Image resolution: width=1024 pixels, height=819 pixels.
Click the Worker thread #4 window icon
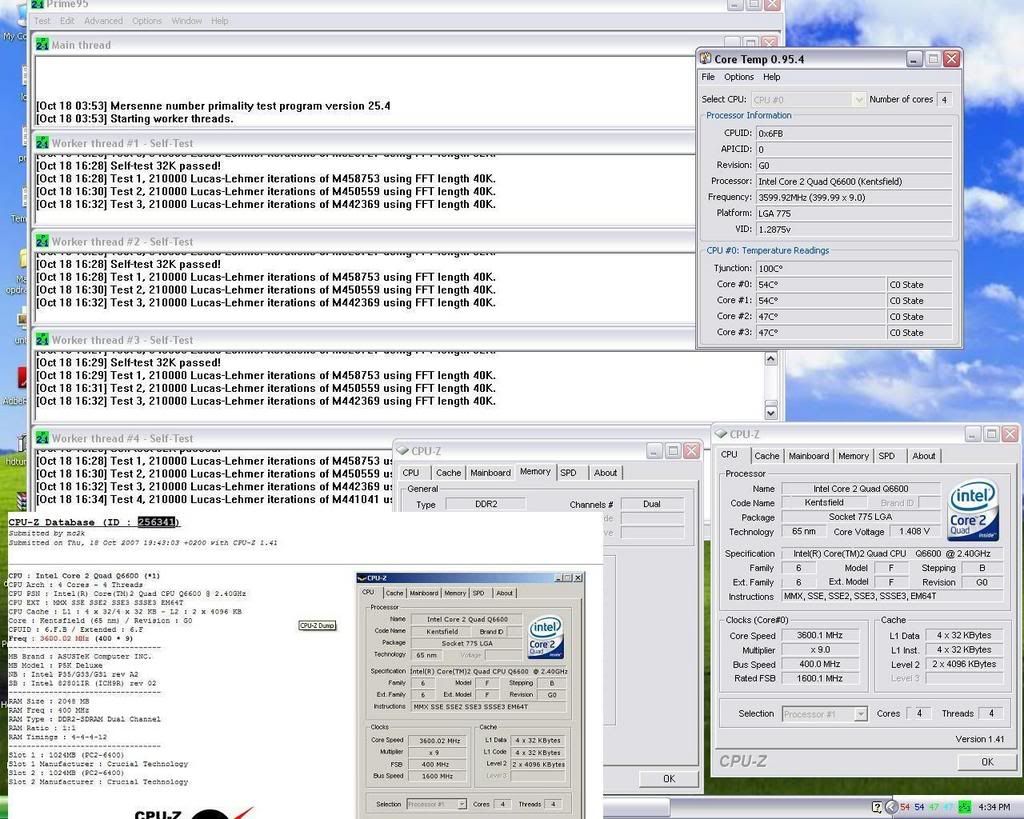(42, 438)
